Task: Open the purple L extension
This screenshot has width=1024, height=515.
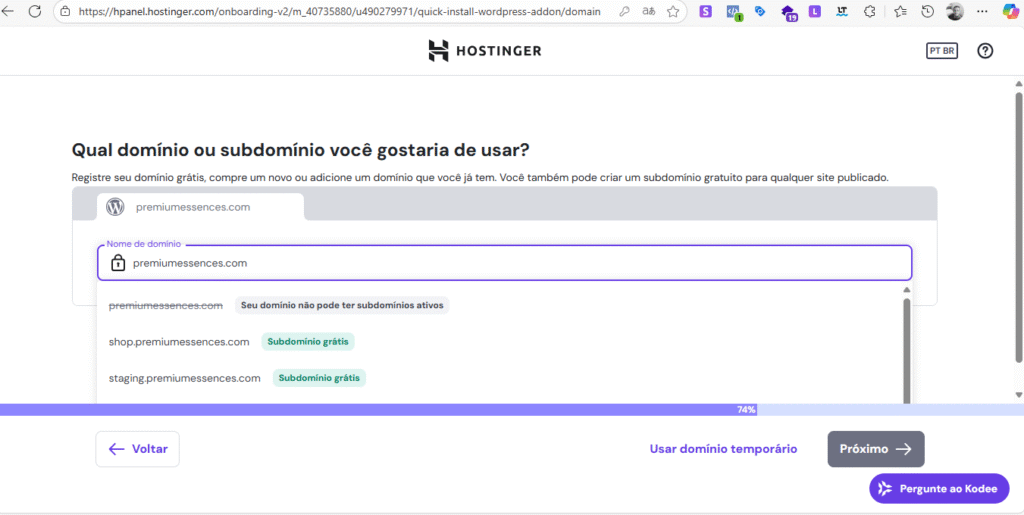Action: pos(814,11)
